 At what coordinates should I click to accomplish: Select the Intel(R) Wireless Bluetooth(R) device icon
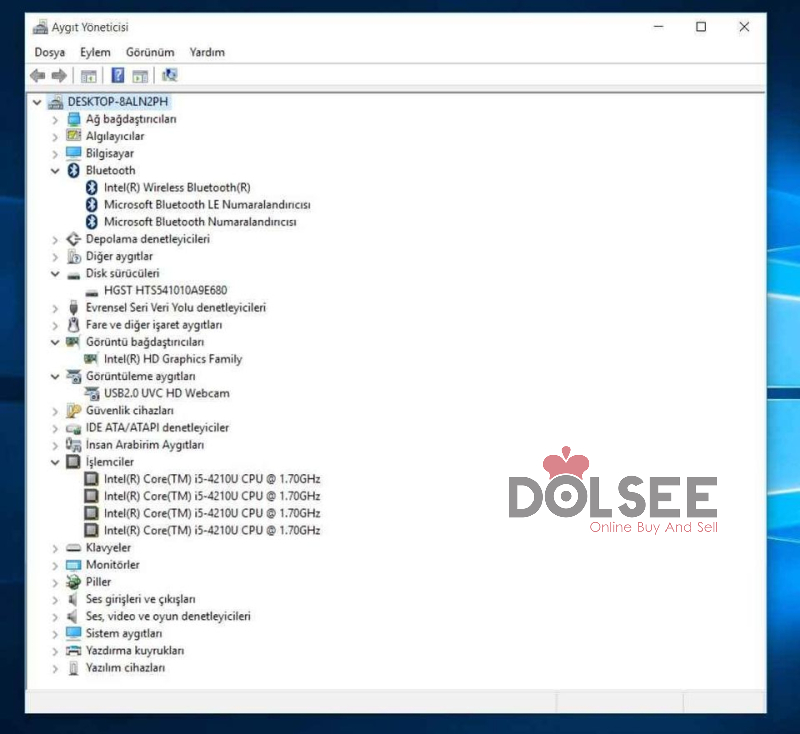point(92,188)
